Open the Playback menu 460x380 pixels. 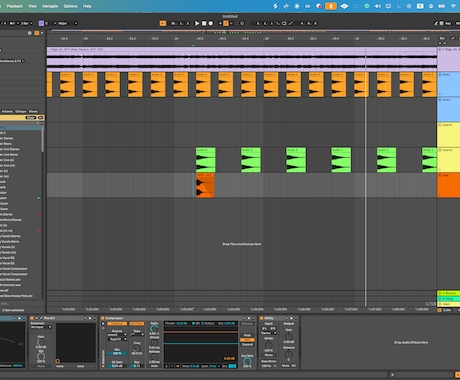(x=14, y=6)
